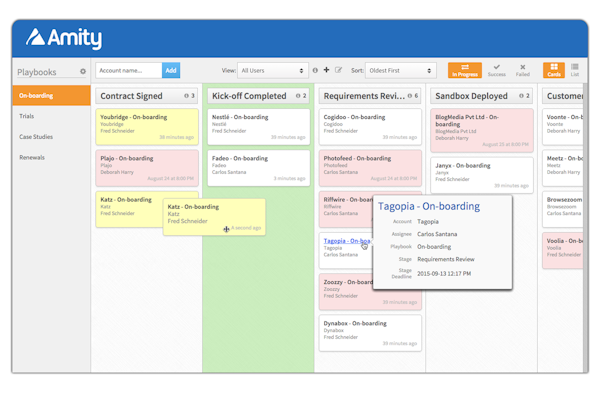This screenshot has height=393, width=600.
Task: Click the Sandbox Deployed column header
Action: [x=482, y=96]
